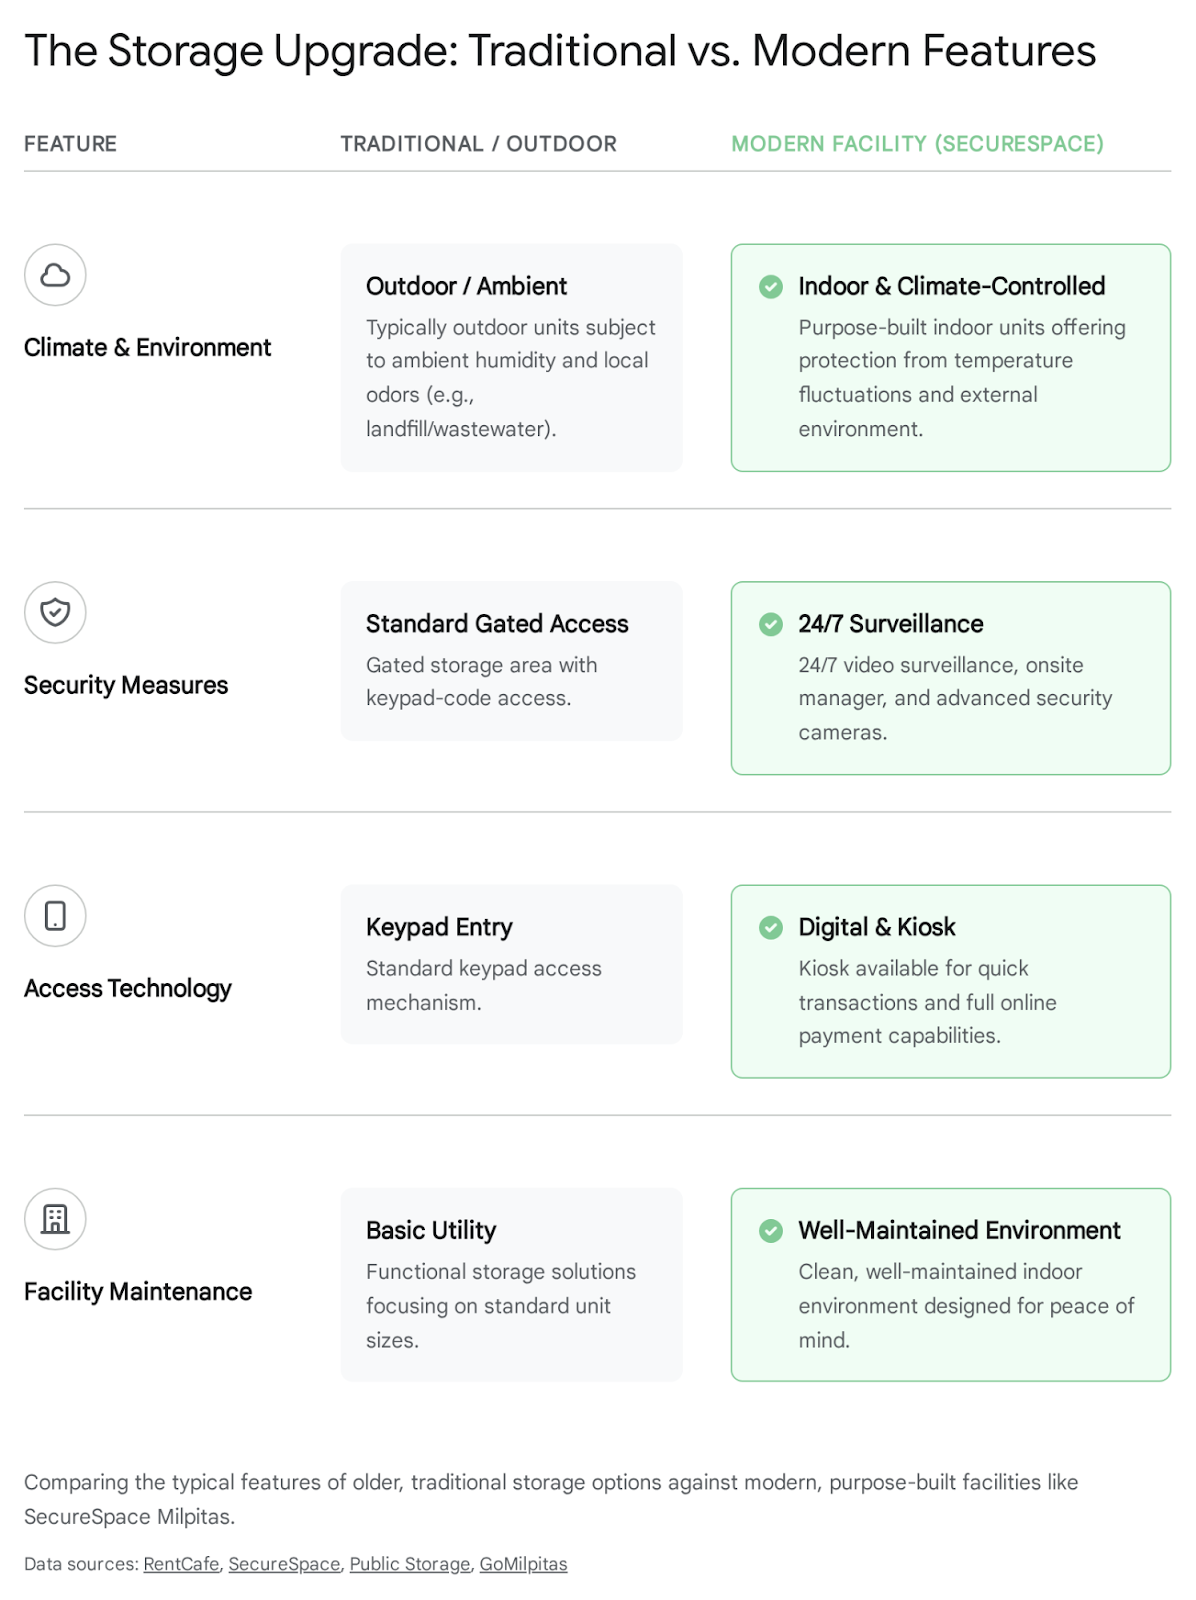Screen dimensions: 1196x1600
Task: Open the RentCafe data source link
Action: (x=181, y=1564)
